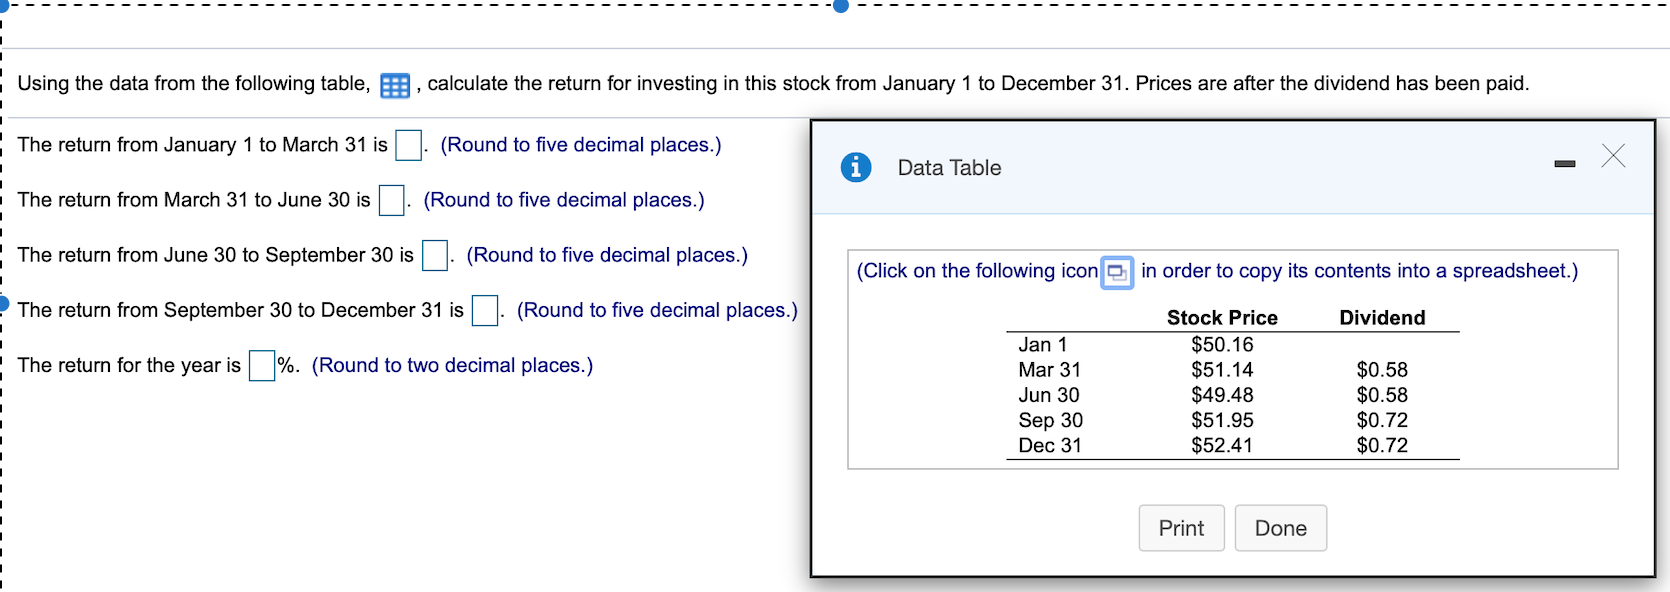Click the Dividend column header
This screenshot has height=592, width=1670.
1382,318
